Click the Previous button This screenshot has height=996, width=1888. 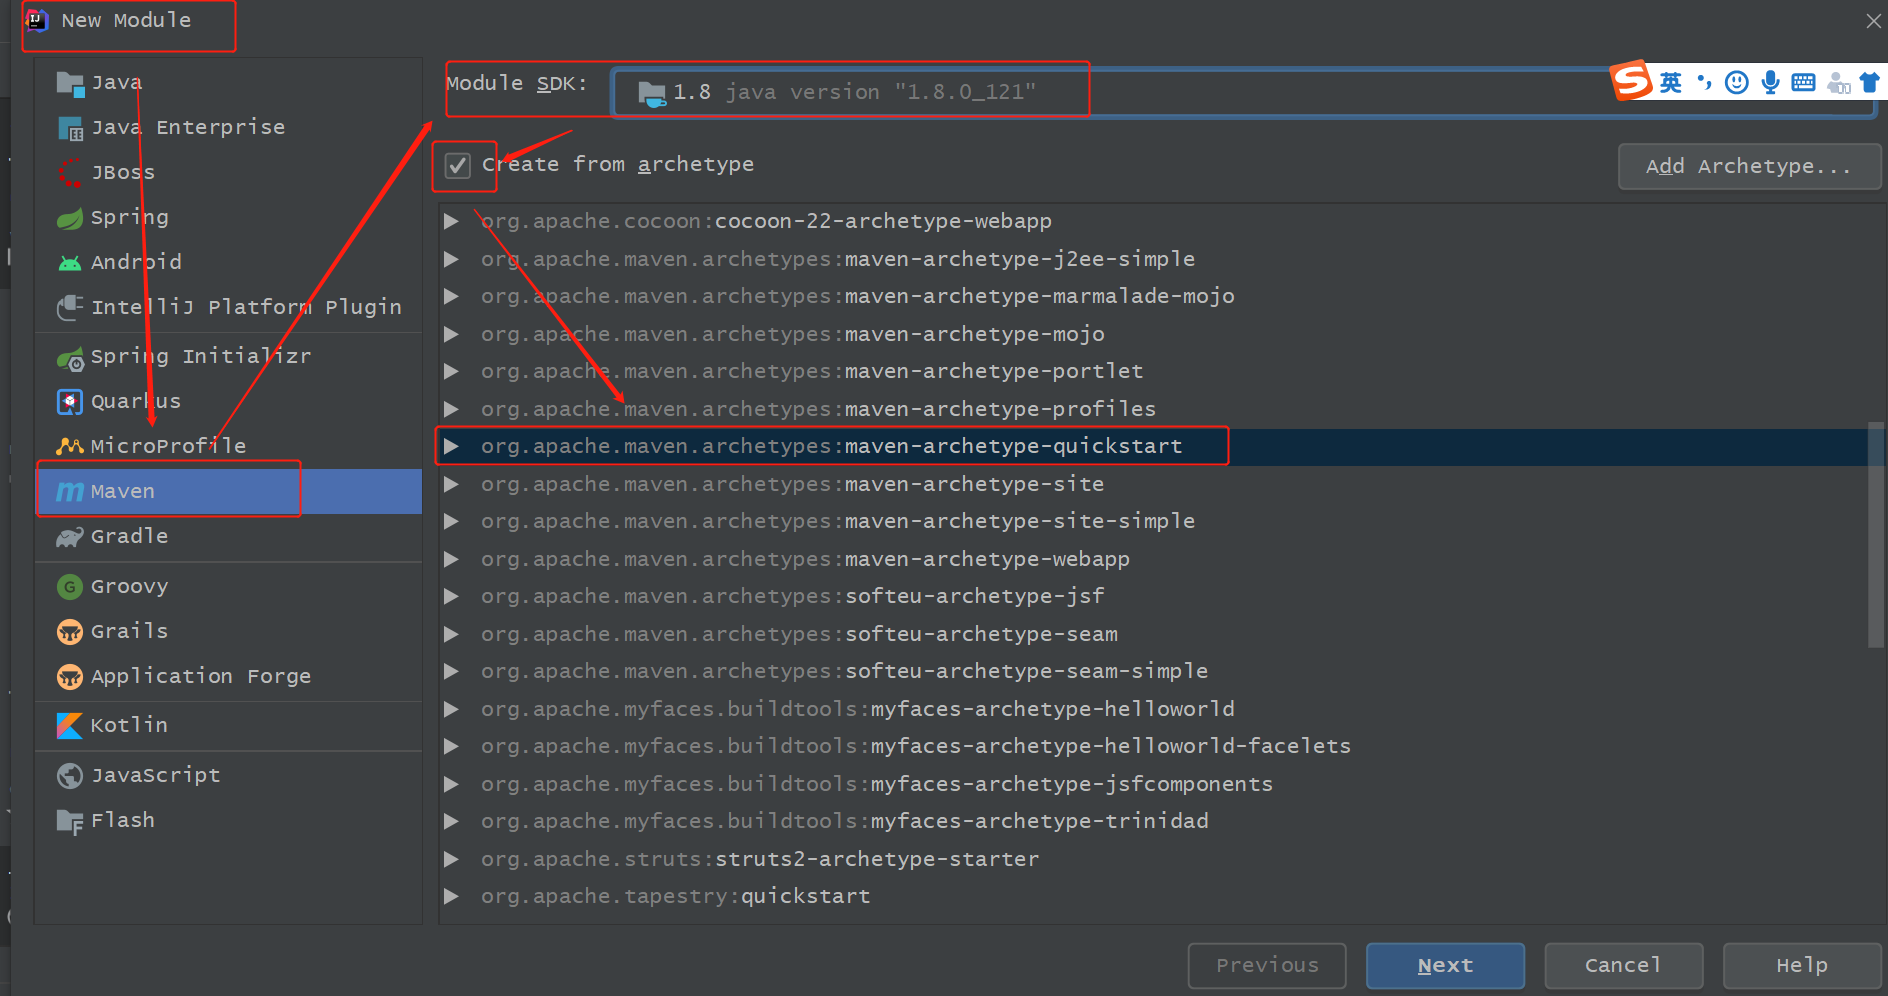pos(1267,966)
